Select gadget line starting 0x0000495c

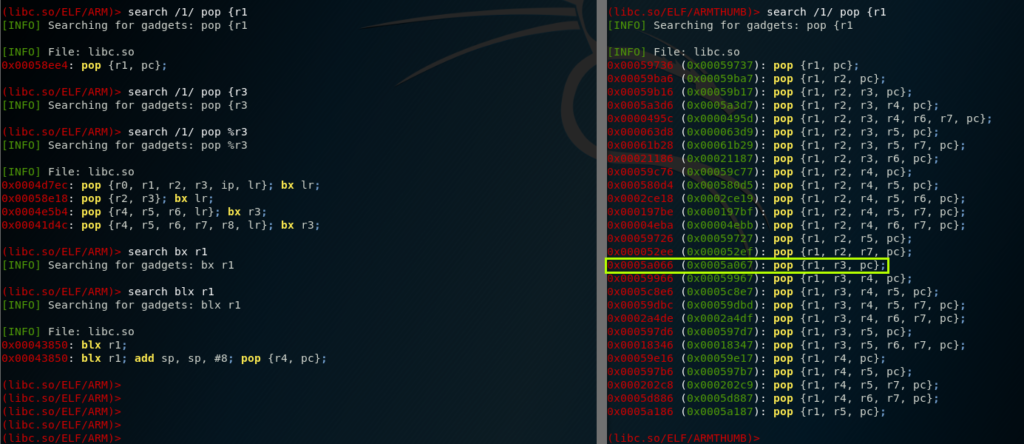point(800,119)
